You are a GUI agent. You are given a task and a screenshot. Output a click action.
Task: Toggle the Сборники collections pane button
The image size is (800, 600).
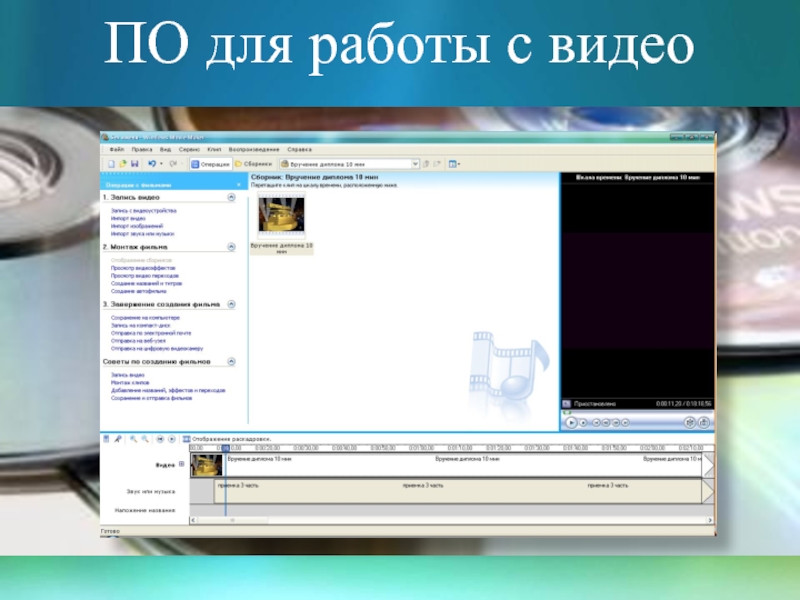click(x=256, y=163)
